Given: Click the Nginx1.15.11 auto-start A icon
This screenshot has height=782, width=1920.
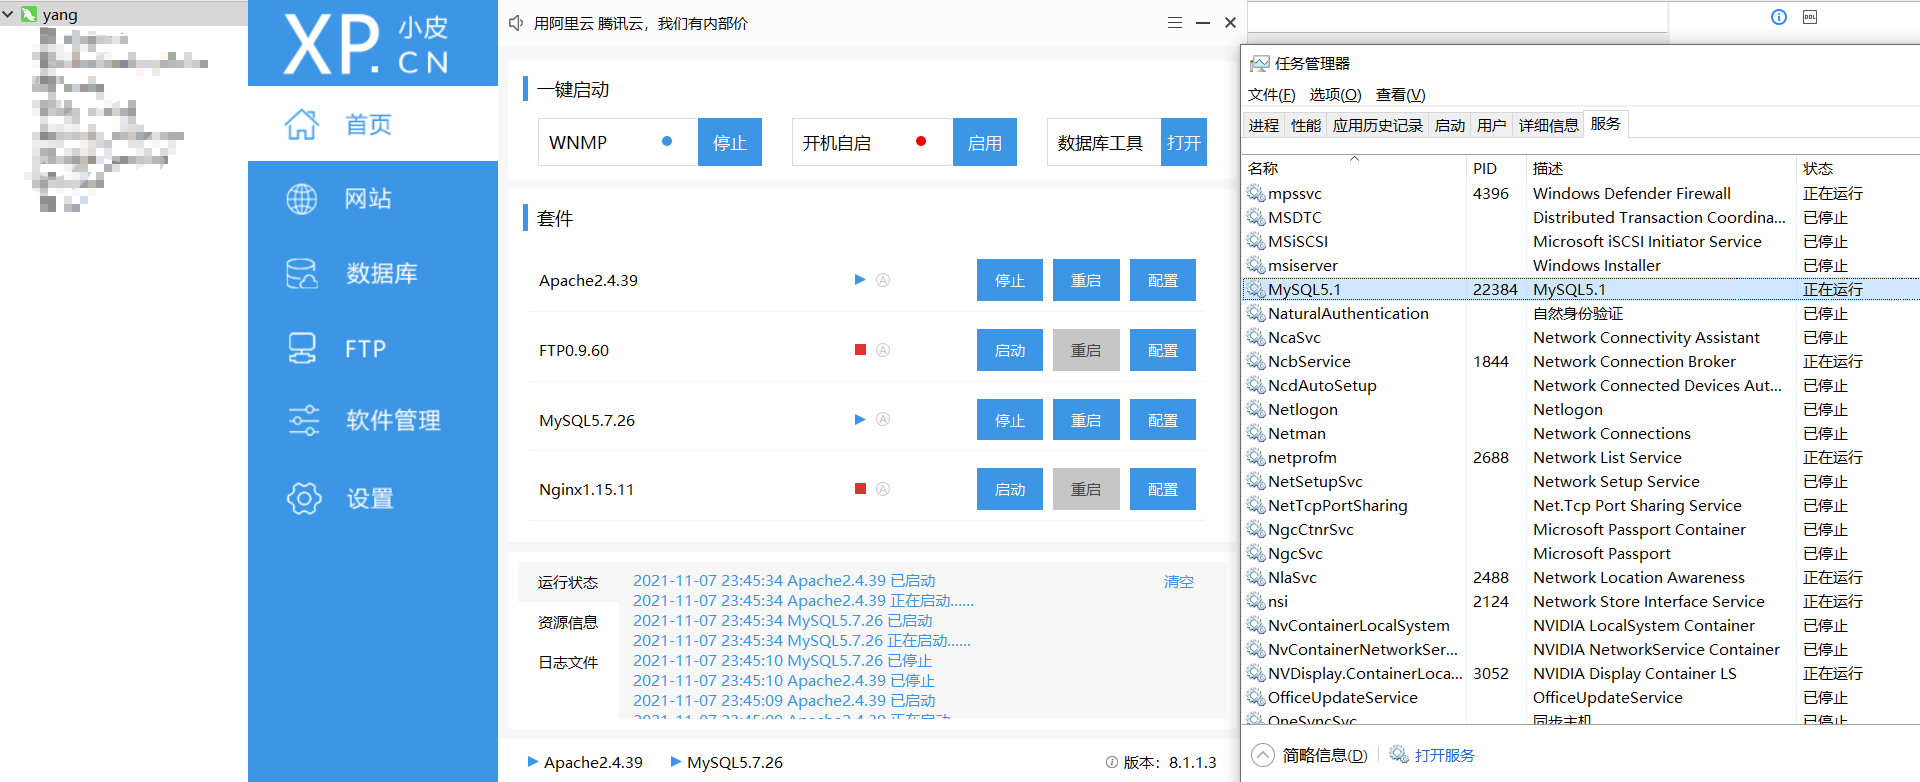Looking at the screenshot, I should [x=883, y=489].
